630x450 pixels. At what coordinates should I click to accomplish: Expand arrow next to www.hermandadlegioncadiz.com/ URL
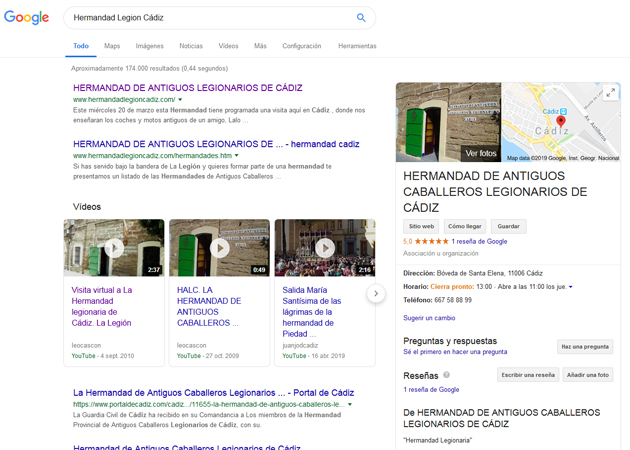[180, 99]
